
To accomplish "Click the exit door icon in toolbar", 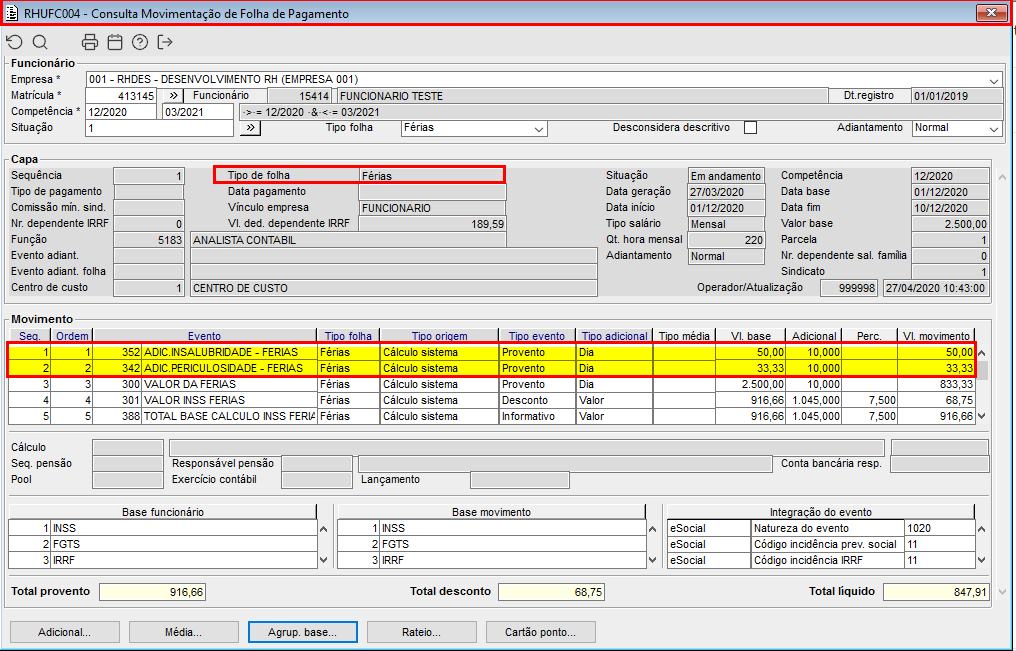I will click(165, 42).
